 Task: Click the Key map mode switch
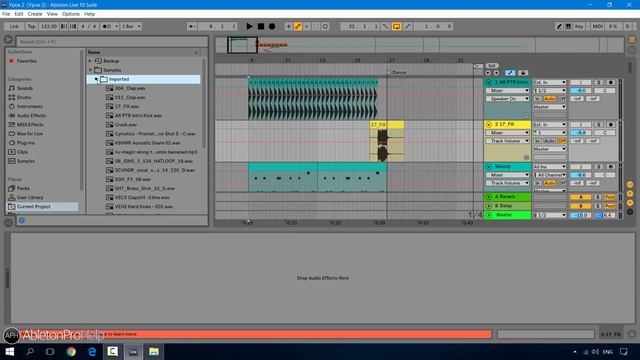[x=579, y=26]
